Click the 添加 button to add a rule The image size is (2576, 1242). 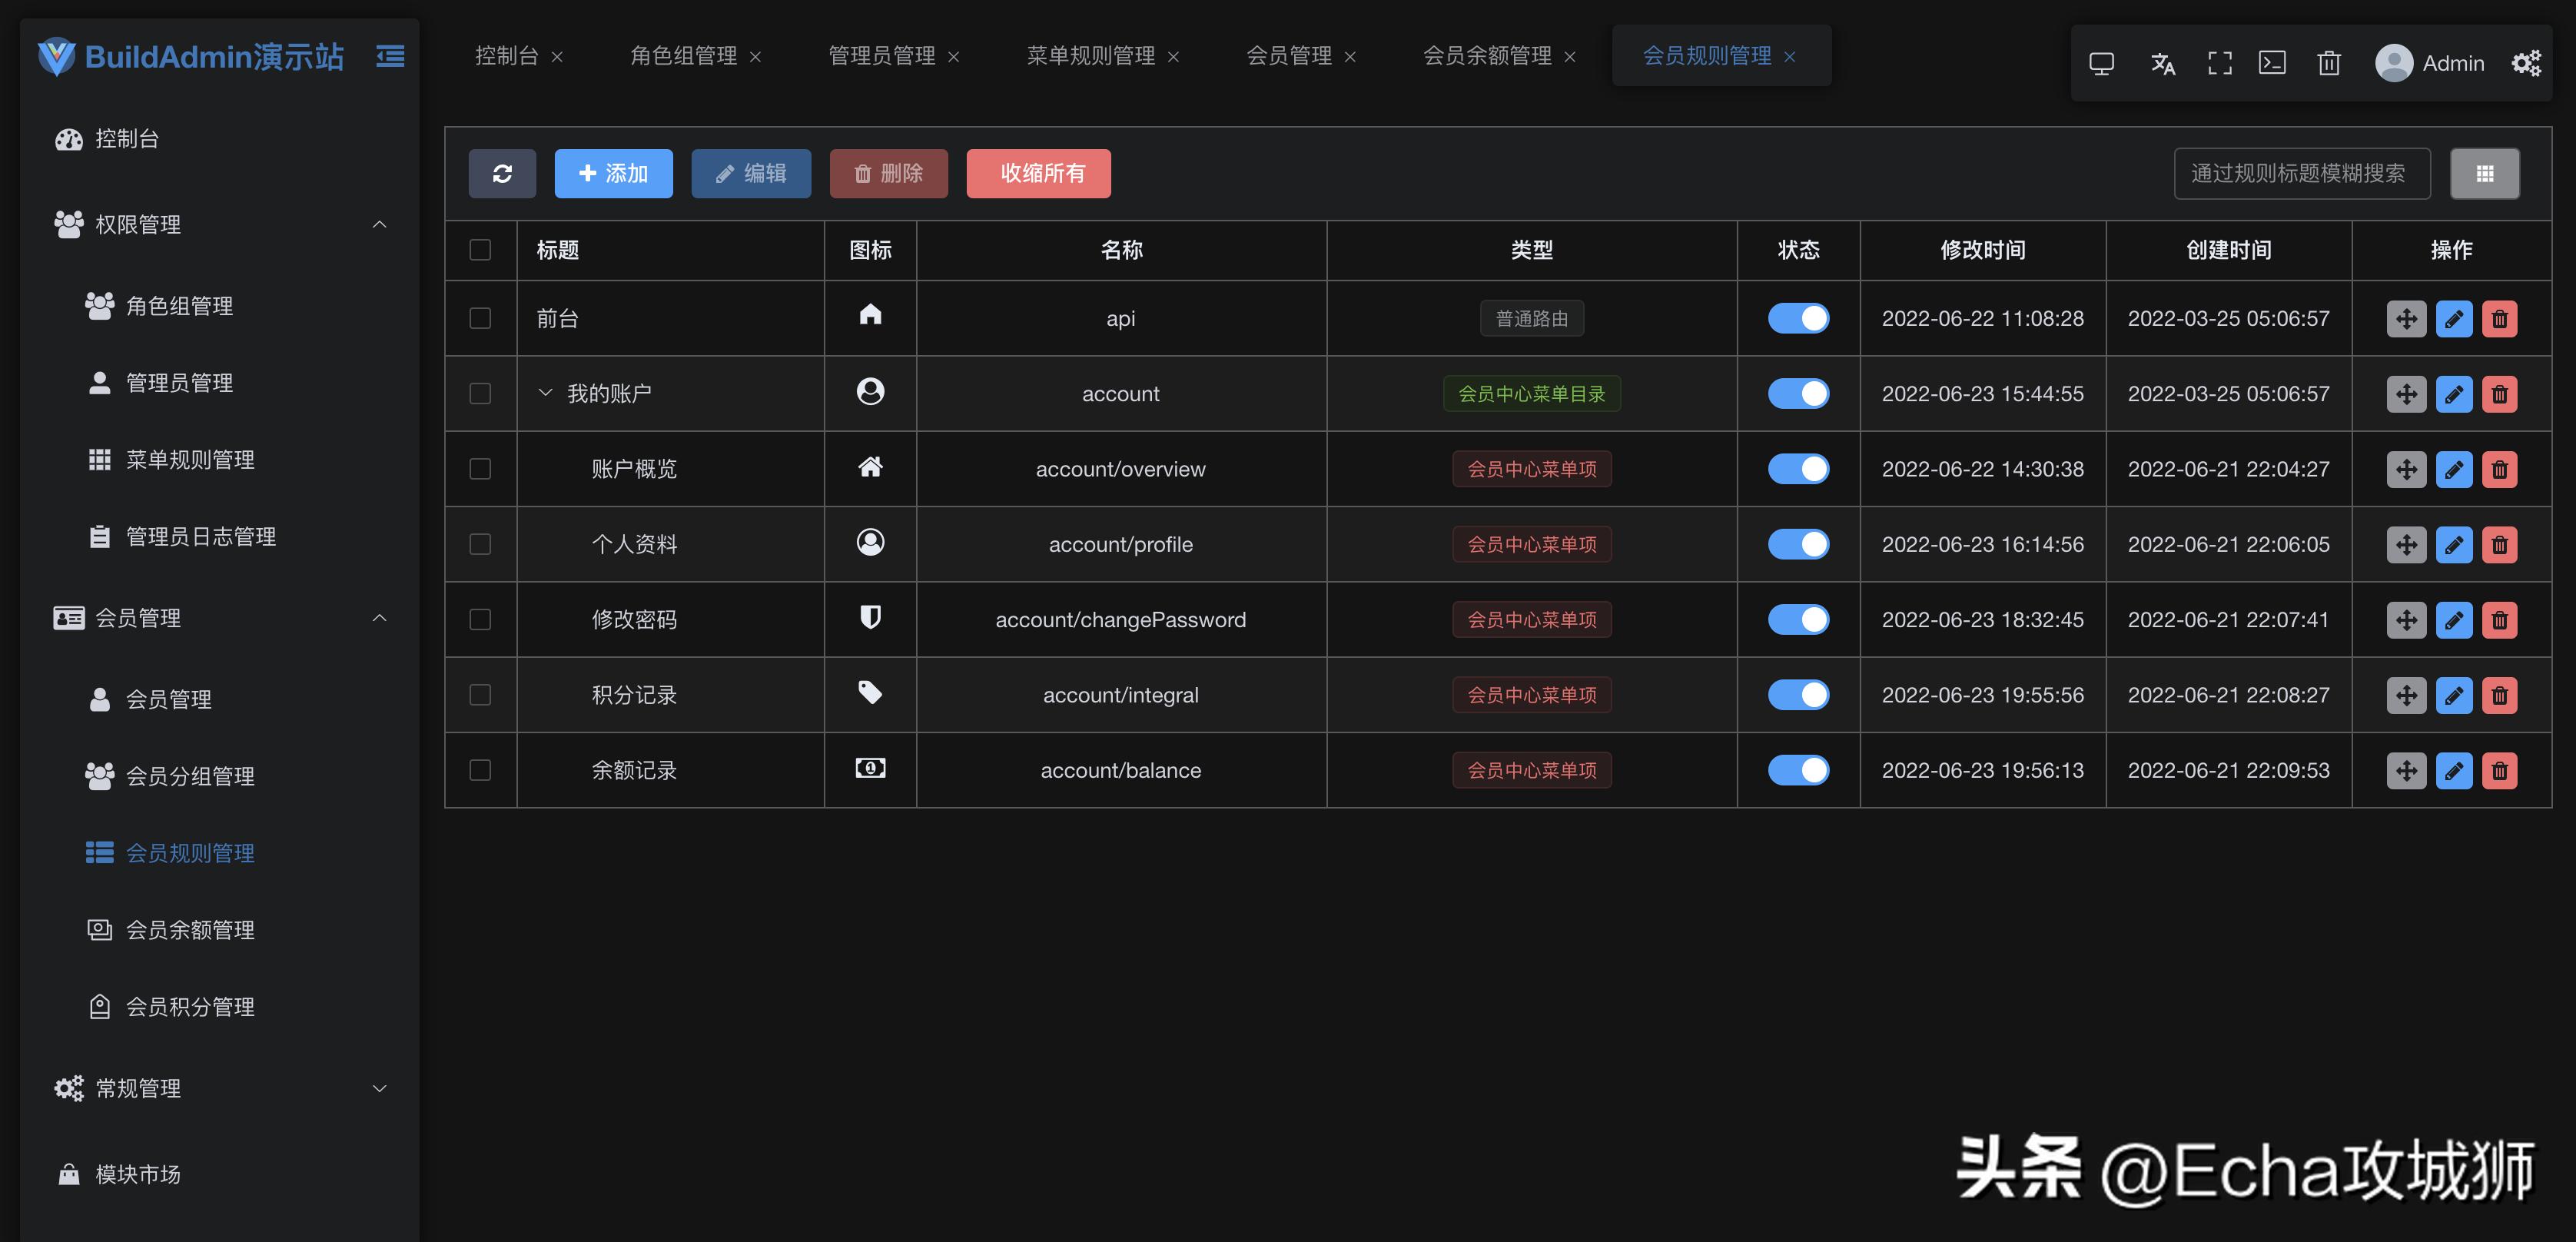tap(613, 173)
